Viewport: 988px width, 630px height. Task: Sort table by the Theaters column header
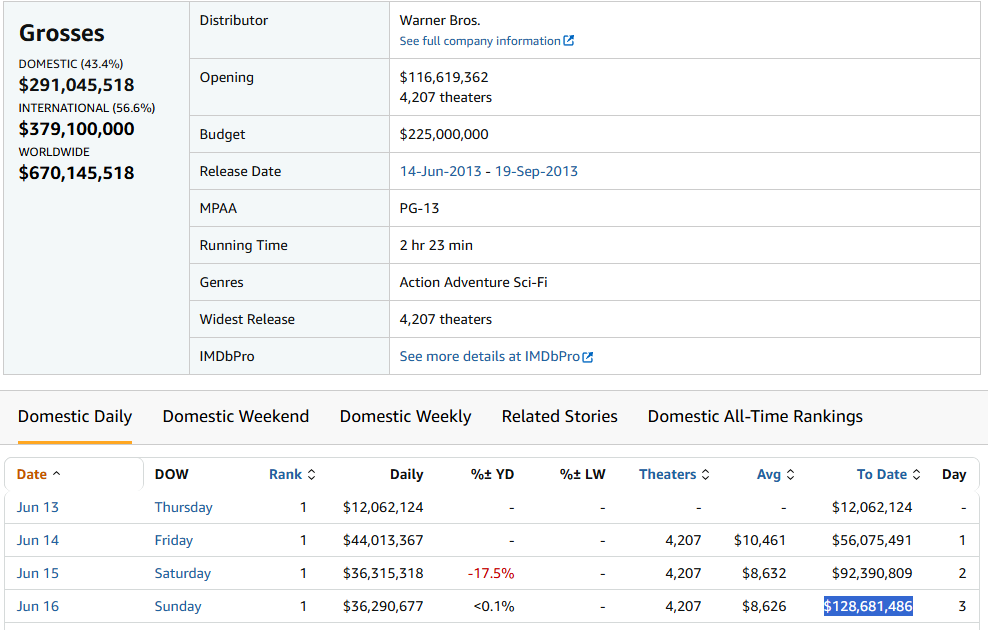(x=667, y=474)
